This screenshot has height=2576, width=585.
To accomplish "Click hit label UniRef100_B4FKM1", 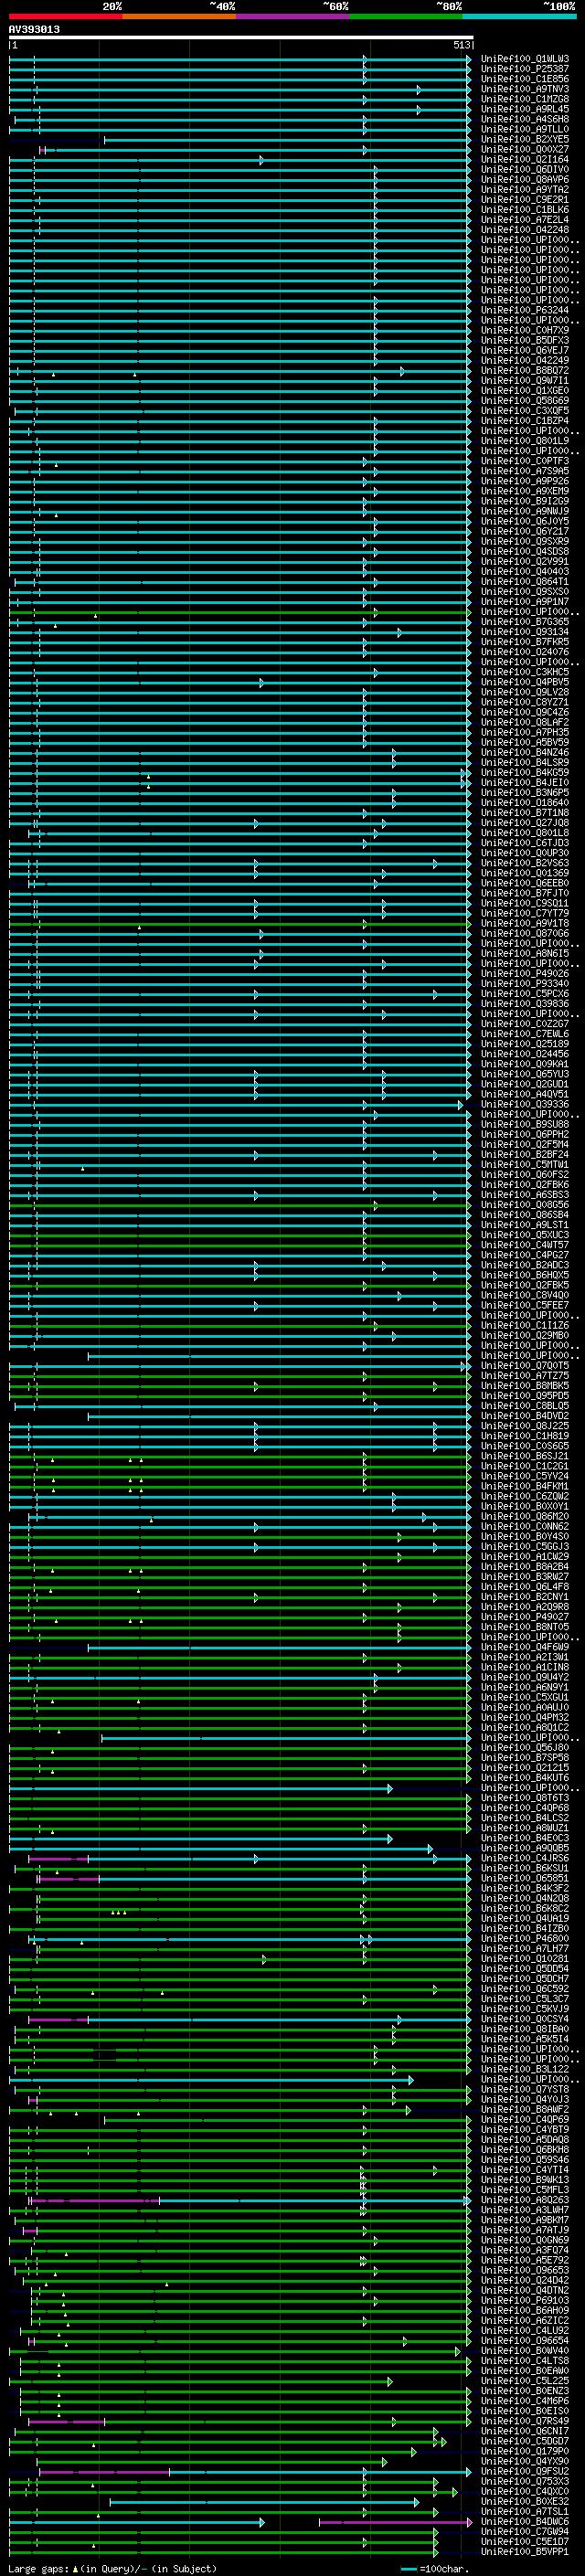I will 525,1485.
